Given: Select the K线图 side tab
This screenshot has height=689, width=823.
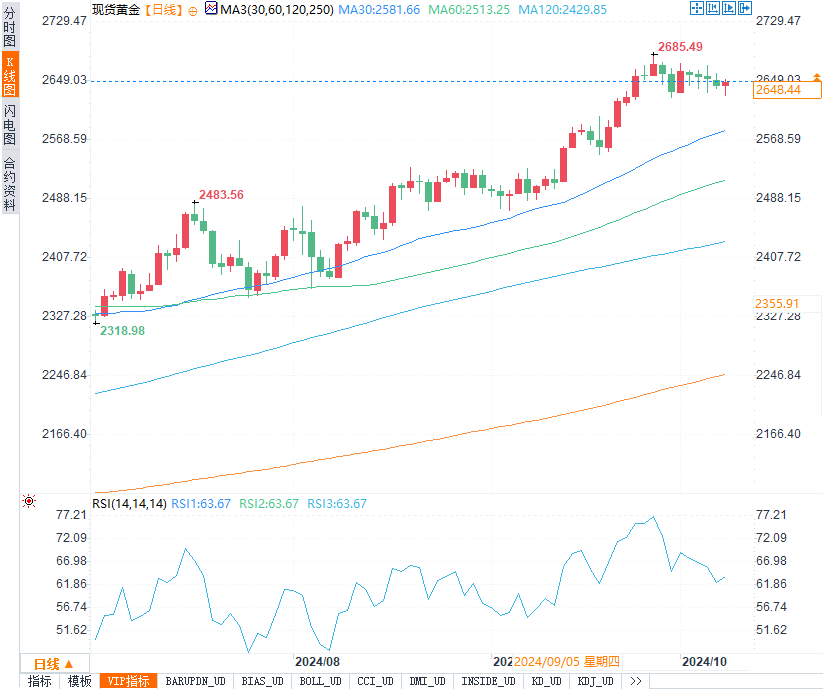Looking at the screenshot, I should point(9,76).
